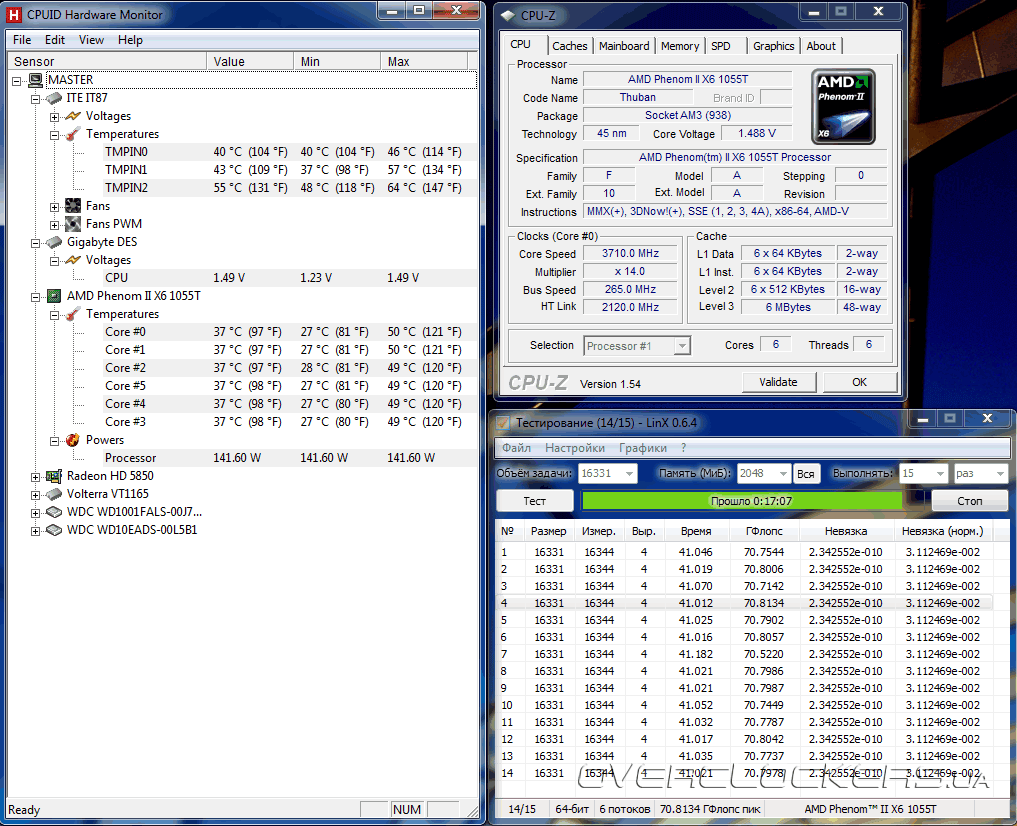The image size is (1017, 826).
Task: Click the Тест button in LinX
Action: tap(535, 501)
